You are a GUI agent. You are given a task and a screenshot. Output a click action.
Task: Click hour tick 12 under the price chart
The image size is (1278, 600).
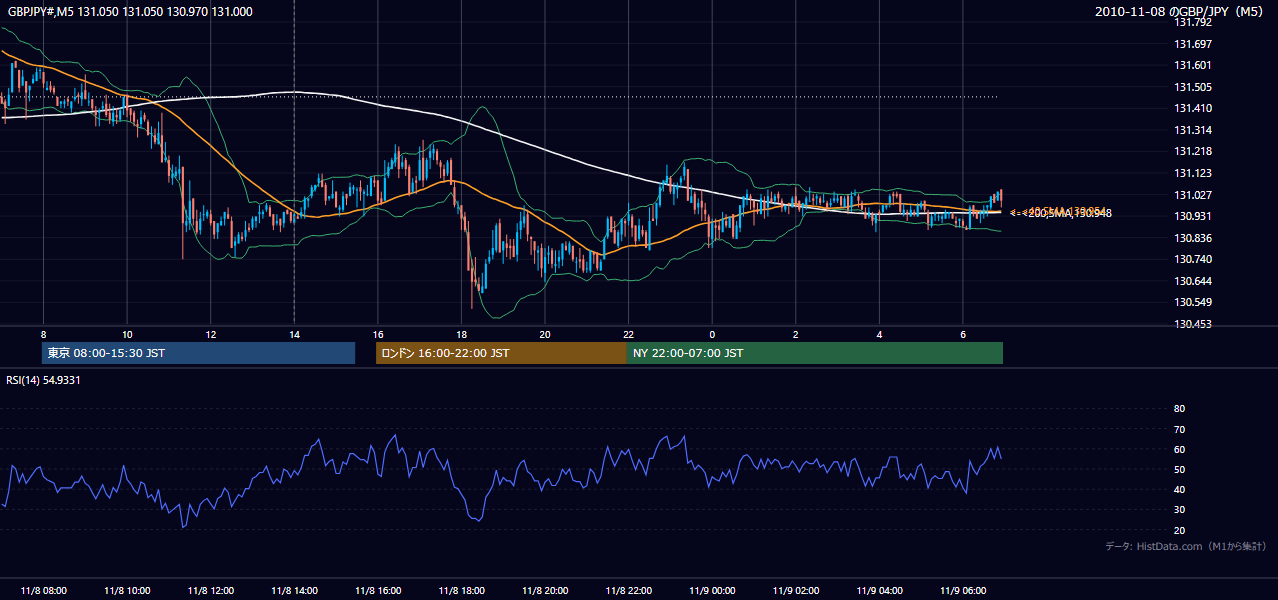coord(211,334)
